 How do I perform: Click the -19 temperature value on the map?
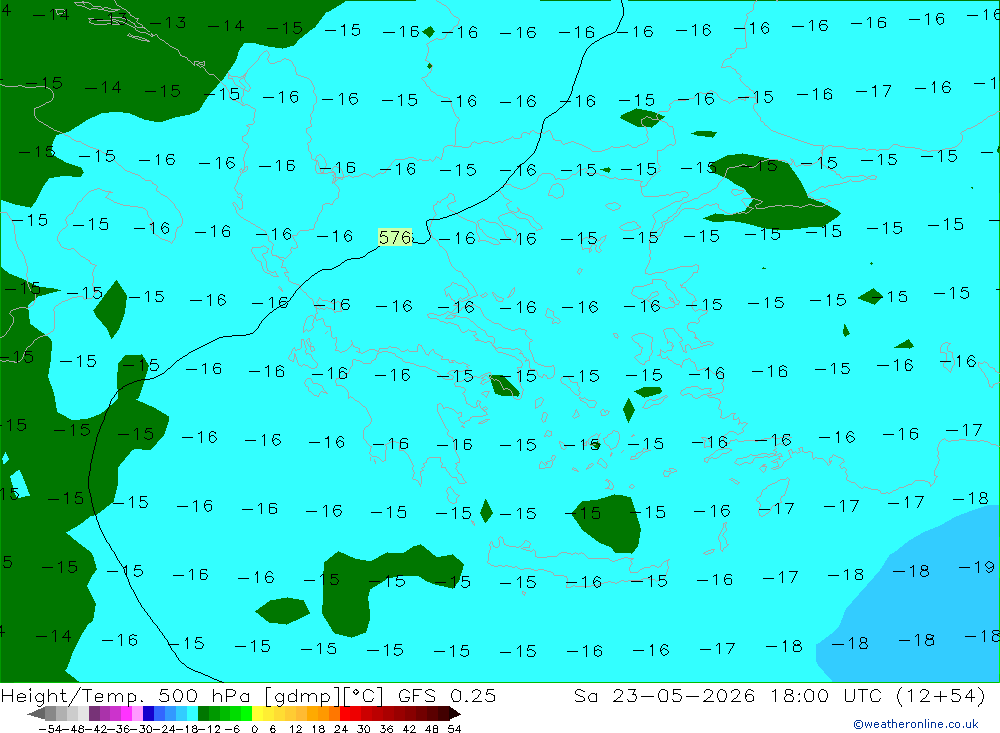976,566
